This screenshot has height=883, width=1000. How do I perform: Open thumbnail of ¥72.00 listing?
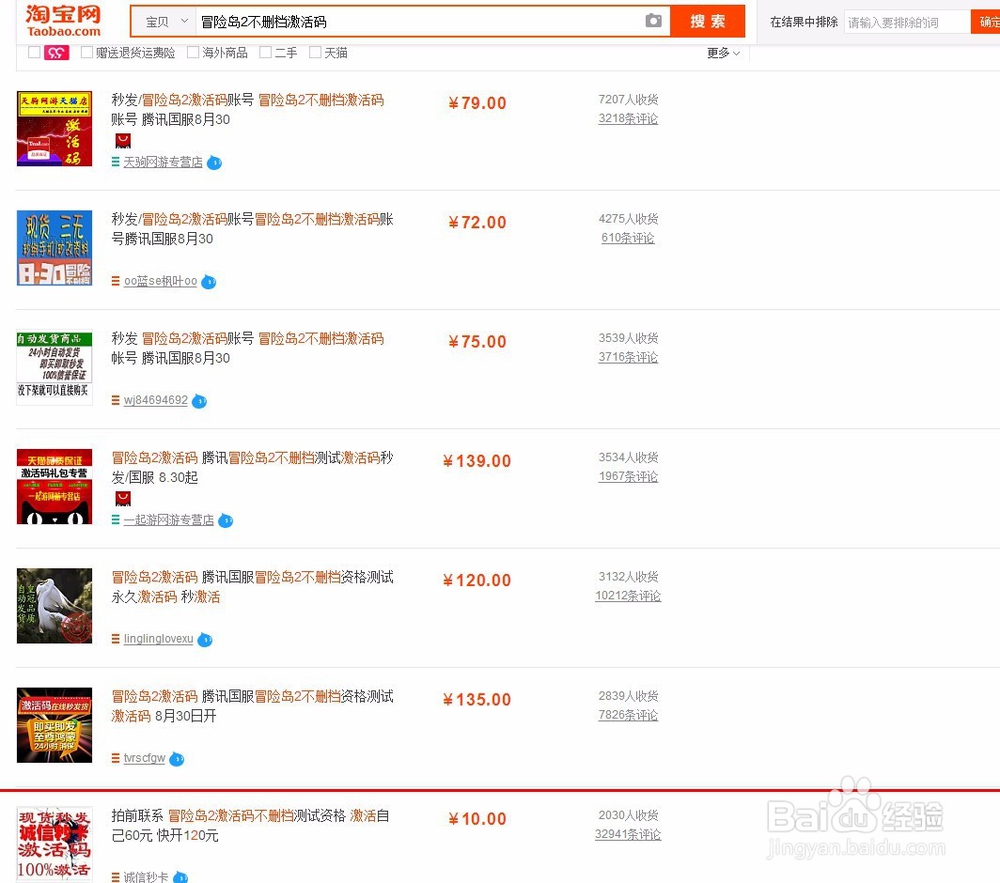[54, 247]
